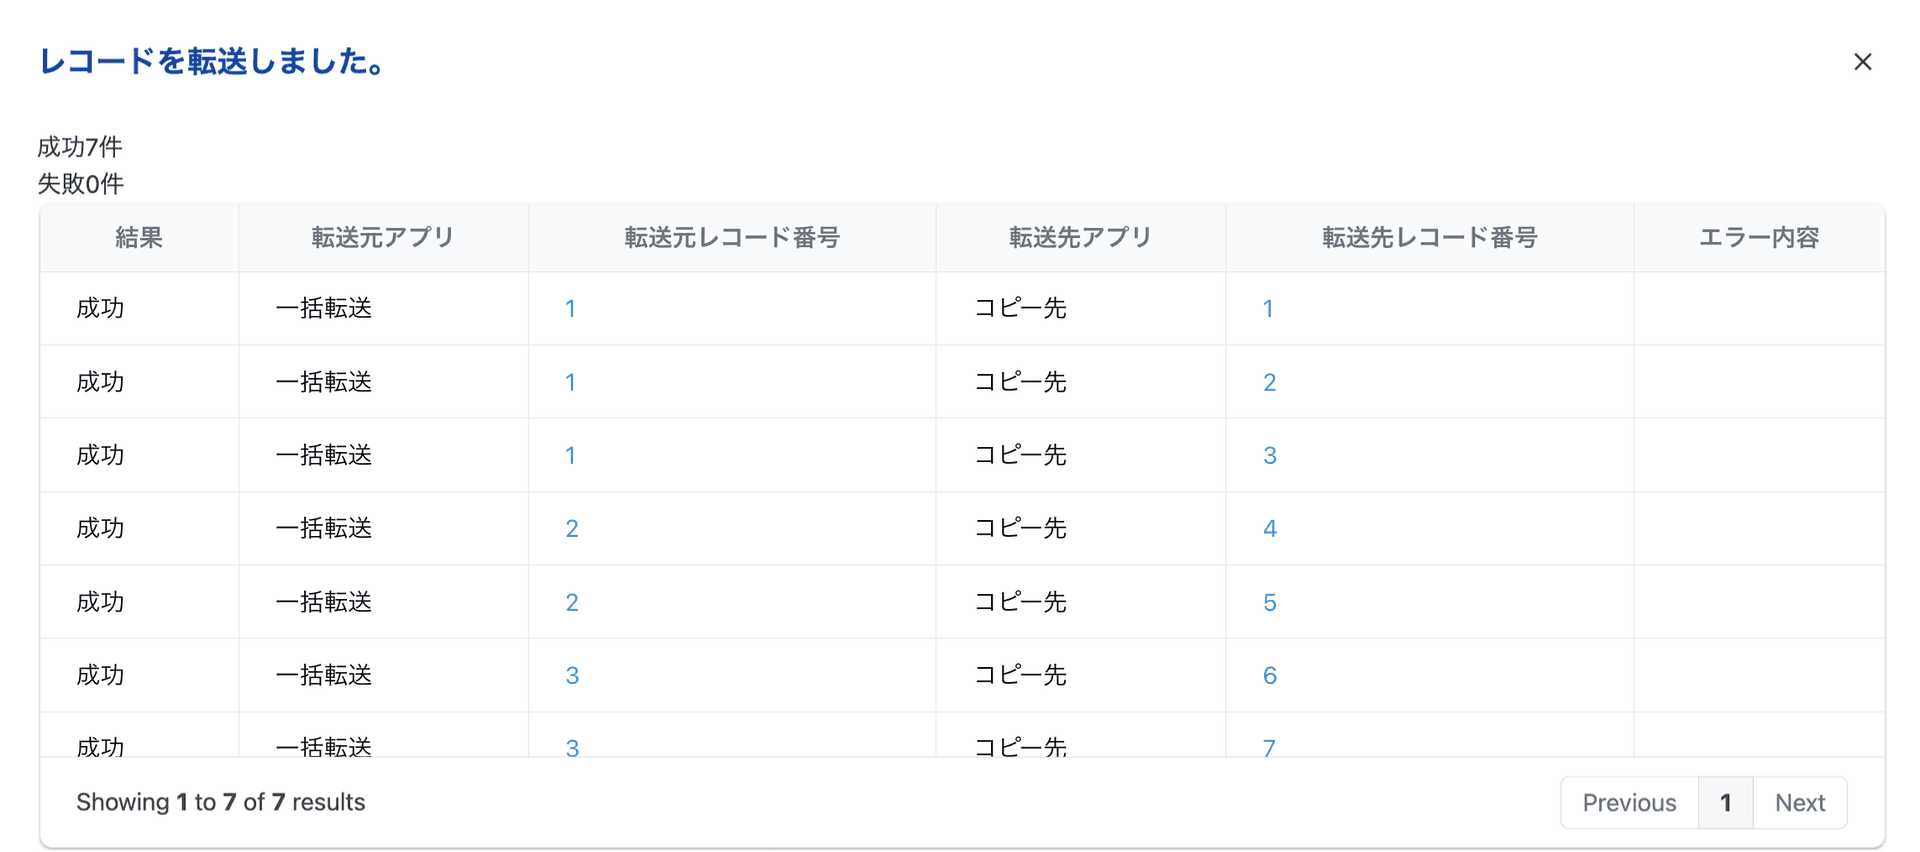Screen dimensions: 1920x852
Task: Open source record for destination record 6
Action: (x=572, y=675)
